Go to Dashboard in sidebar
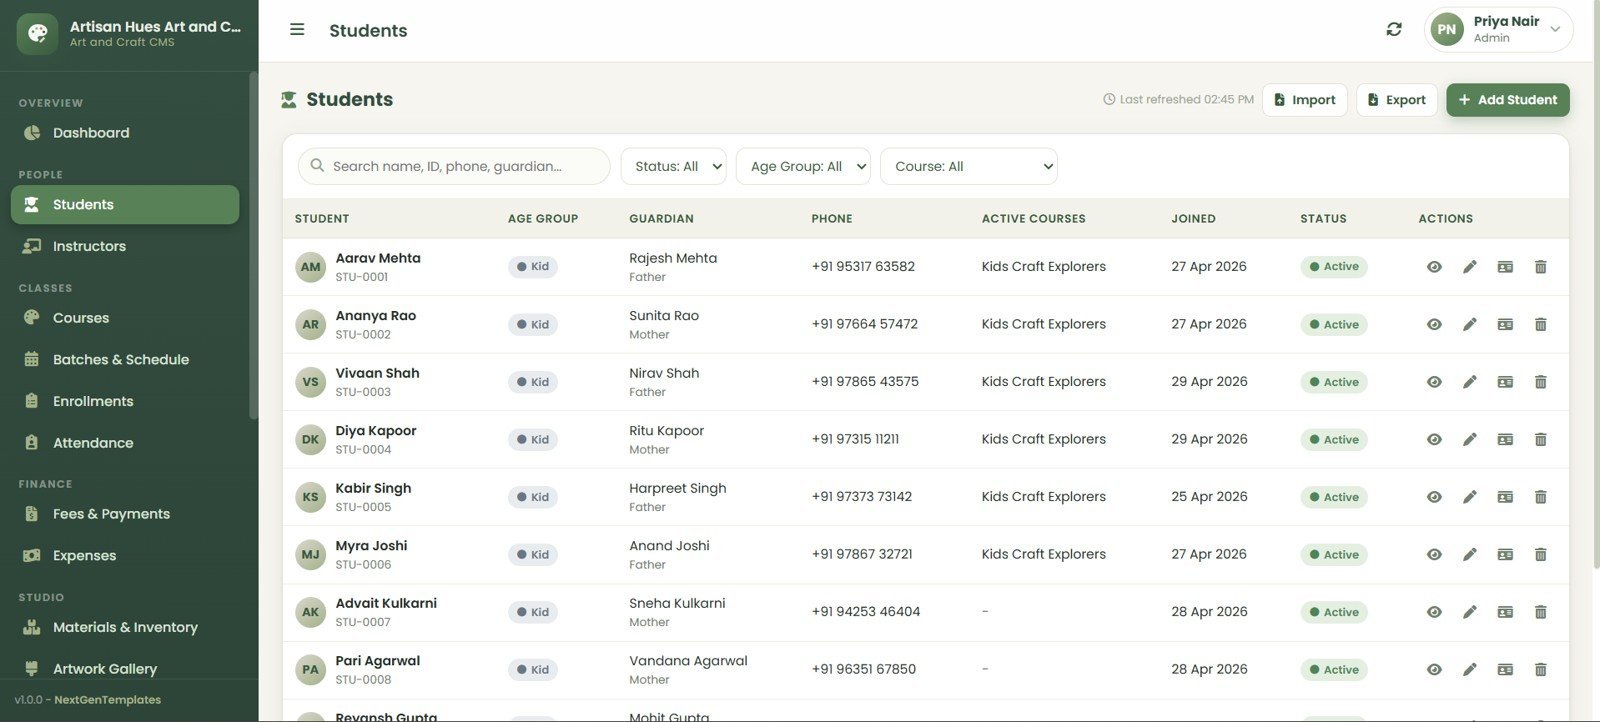The height and width of the screenshot is (722, 1600). point(125,133)
